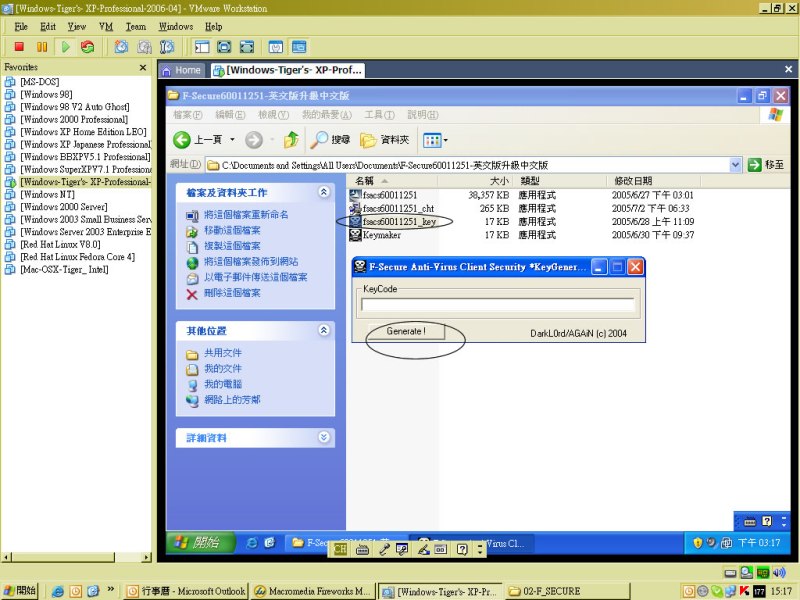Click the forward arrow in Explorer toolbar

pos(254,140)
